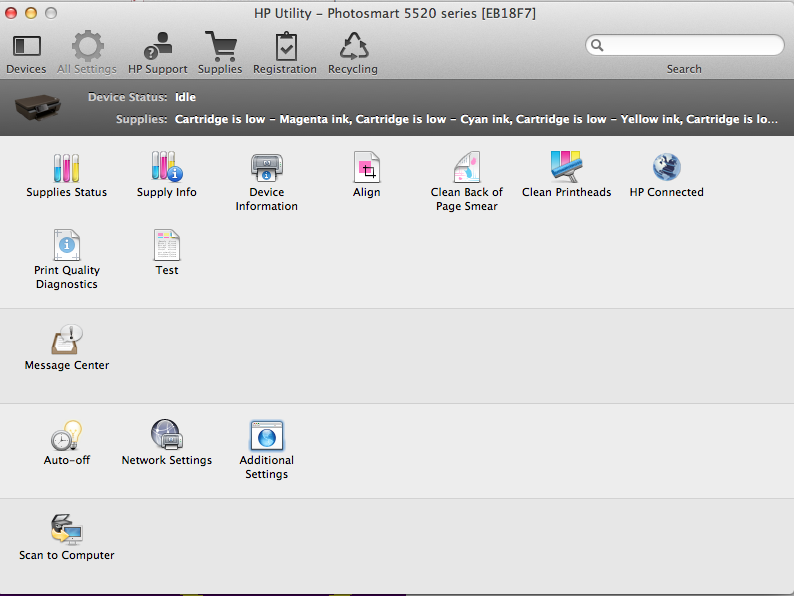Open Network Settings icon
794x596 pixels.
click(x=167, y=435)
